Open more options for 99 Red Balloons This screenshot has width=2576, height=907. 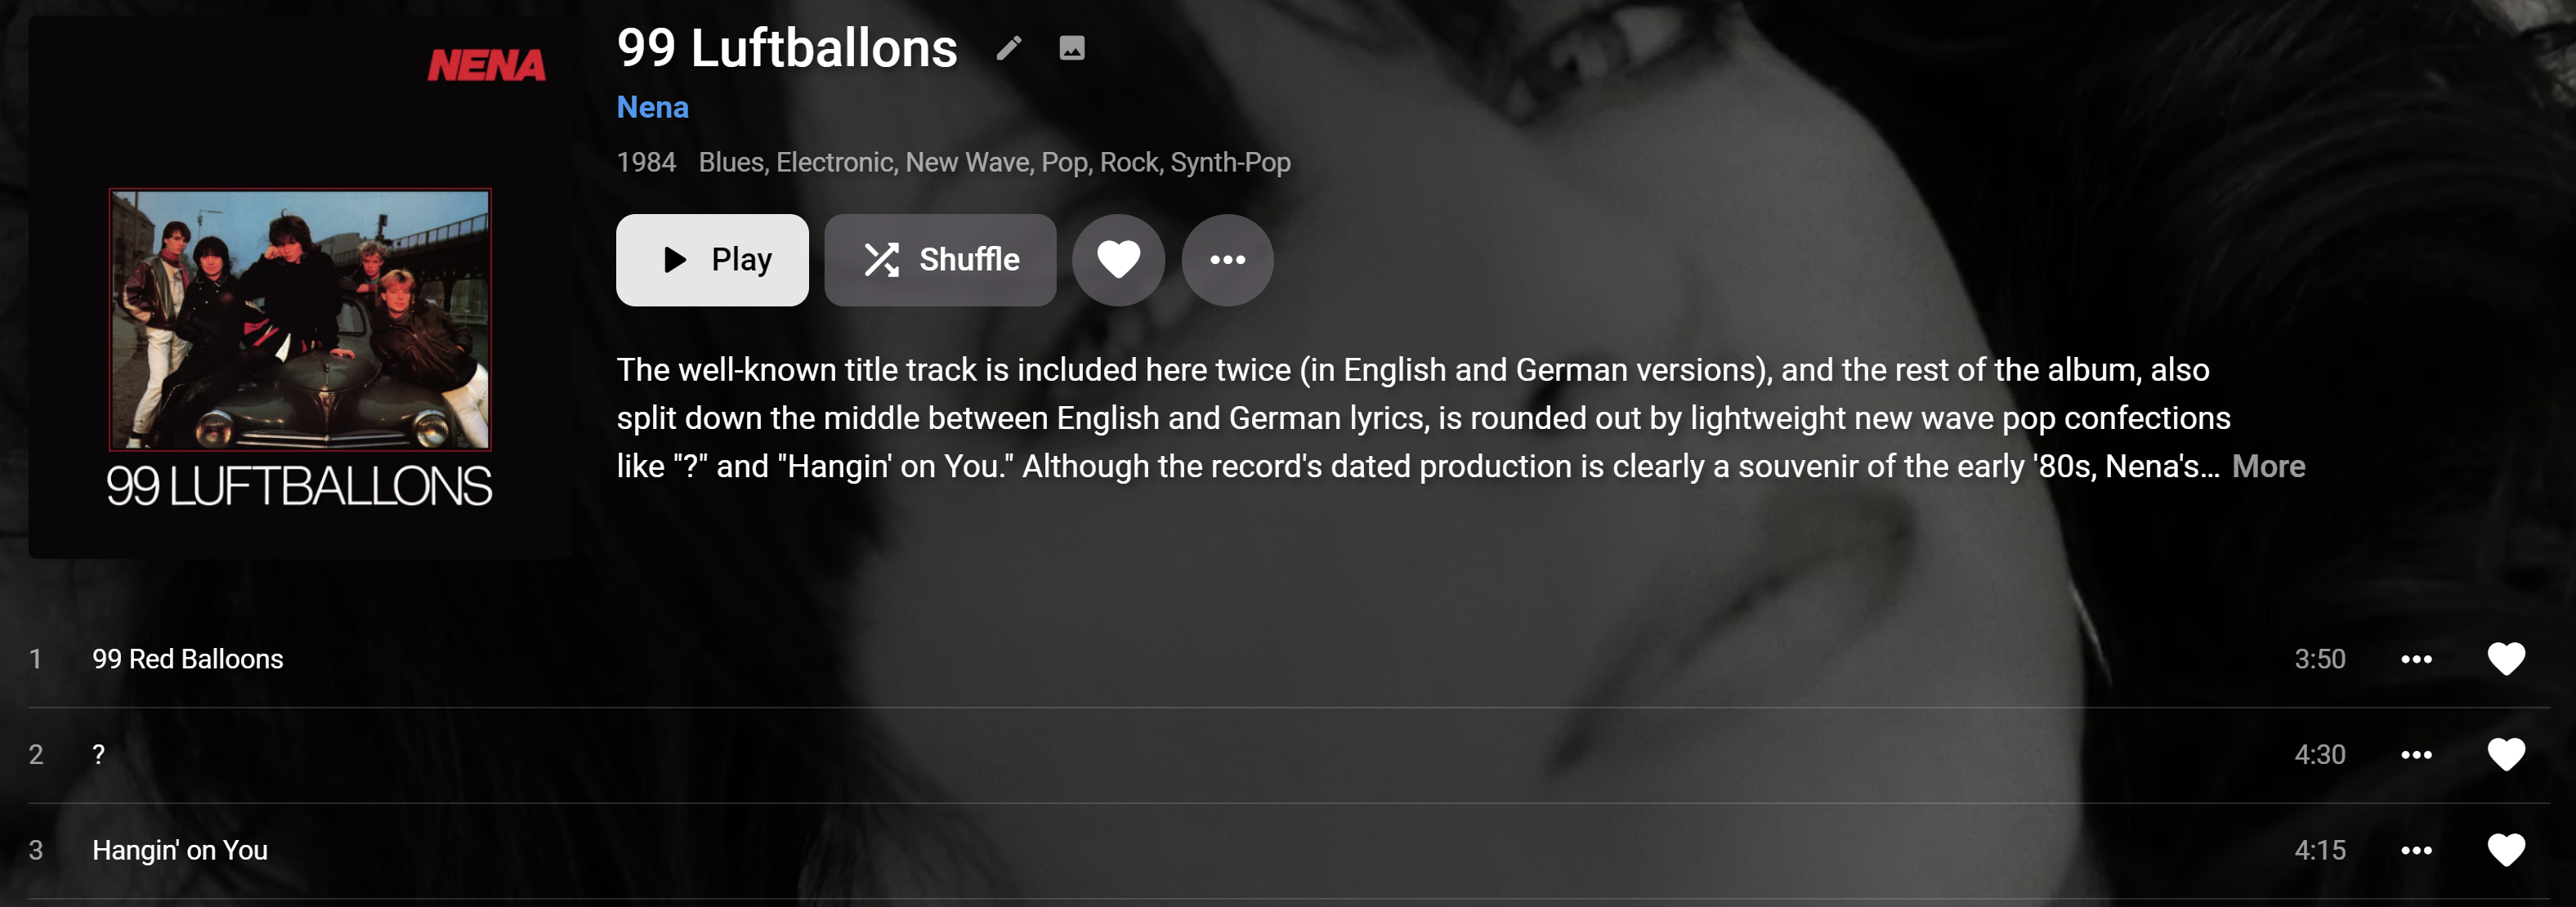coord(2416,659)
